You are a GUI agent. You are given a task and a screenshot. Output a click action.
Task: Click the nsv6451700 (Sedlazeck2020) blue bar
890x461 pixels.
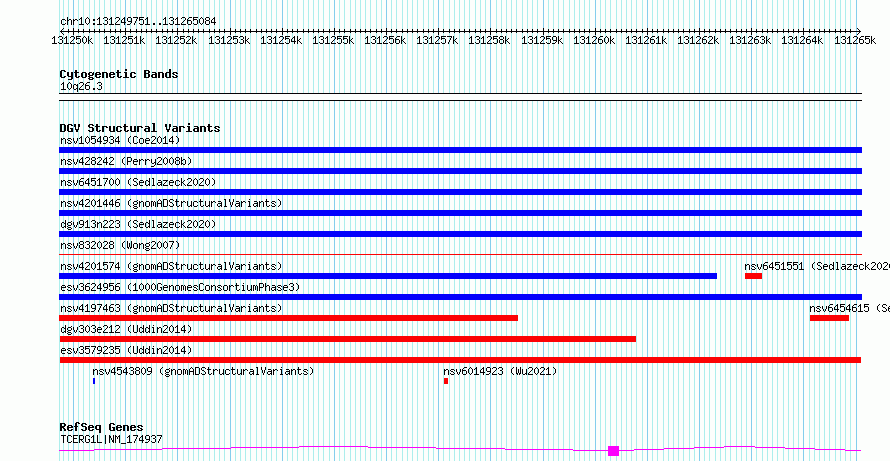point(460,192)
